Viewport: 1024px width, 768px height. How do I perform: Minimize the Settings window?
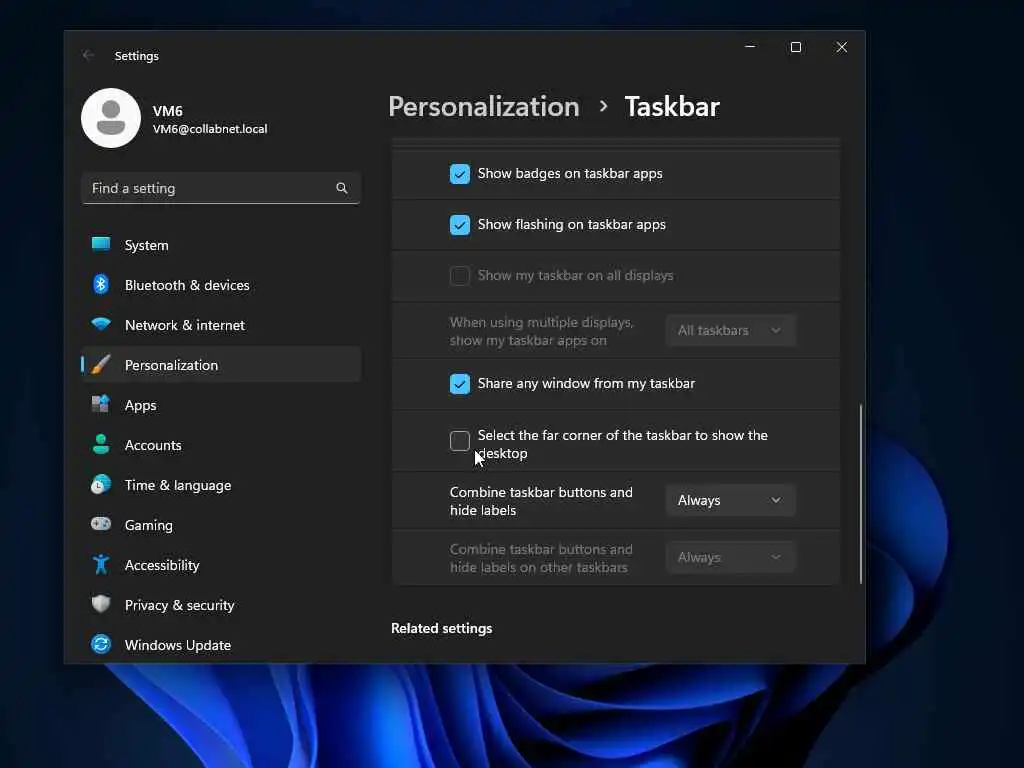point(750,47)
